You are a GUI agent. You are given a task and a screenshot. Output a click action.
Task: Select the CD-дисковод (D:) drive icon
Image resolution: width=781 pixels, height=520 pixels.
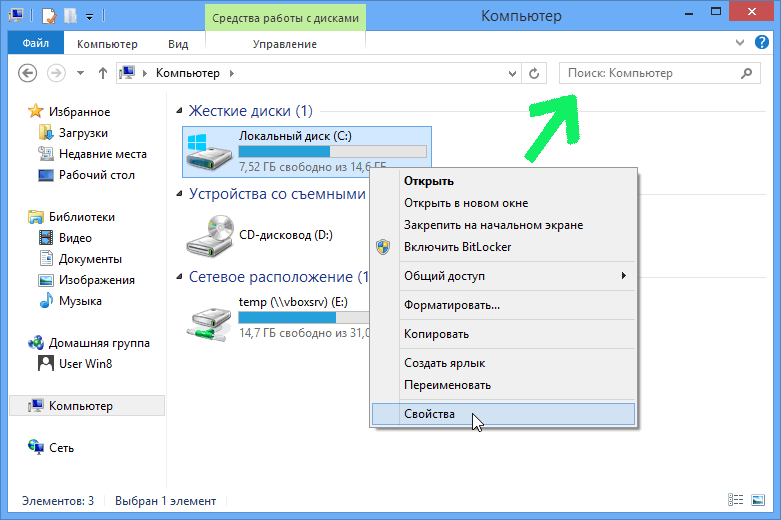coord(210,235)
